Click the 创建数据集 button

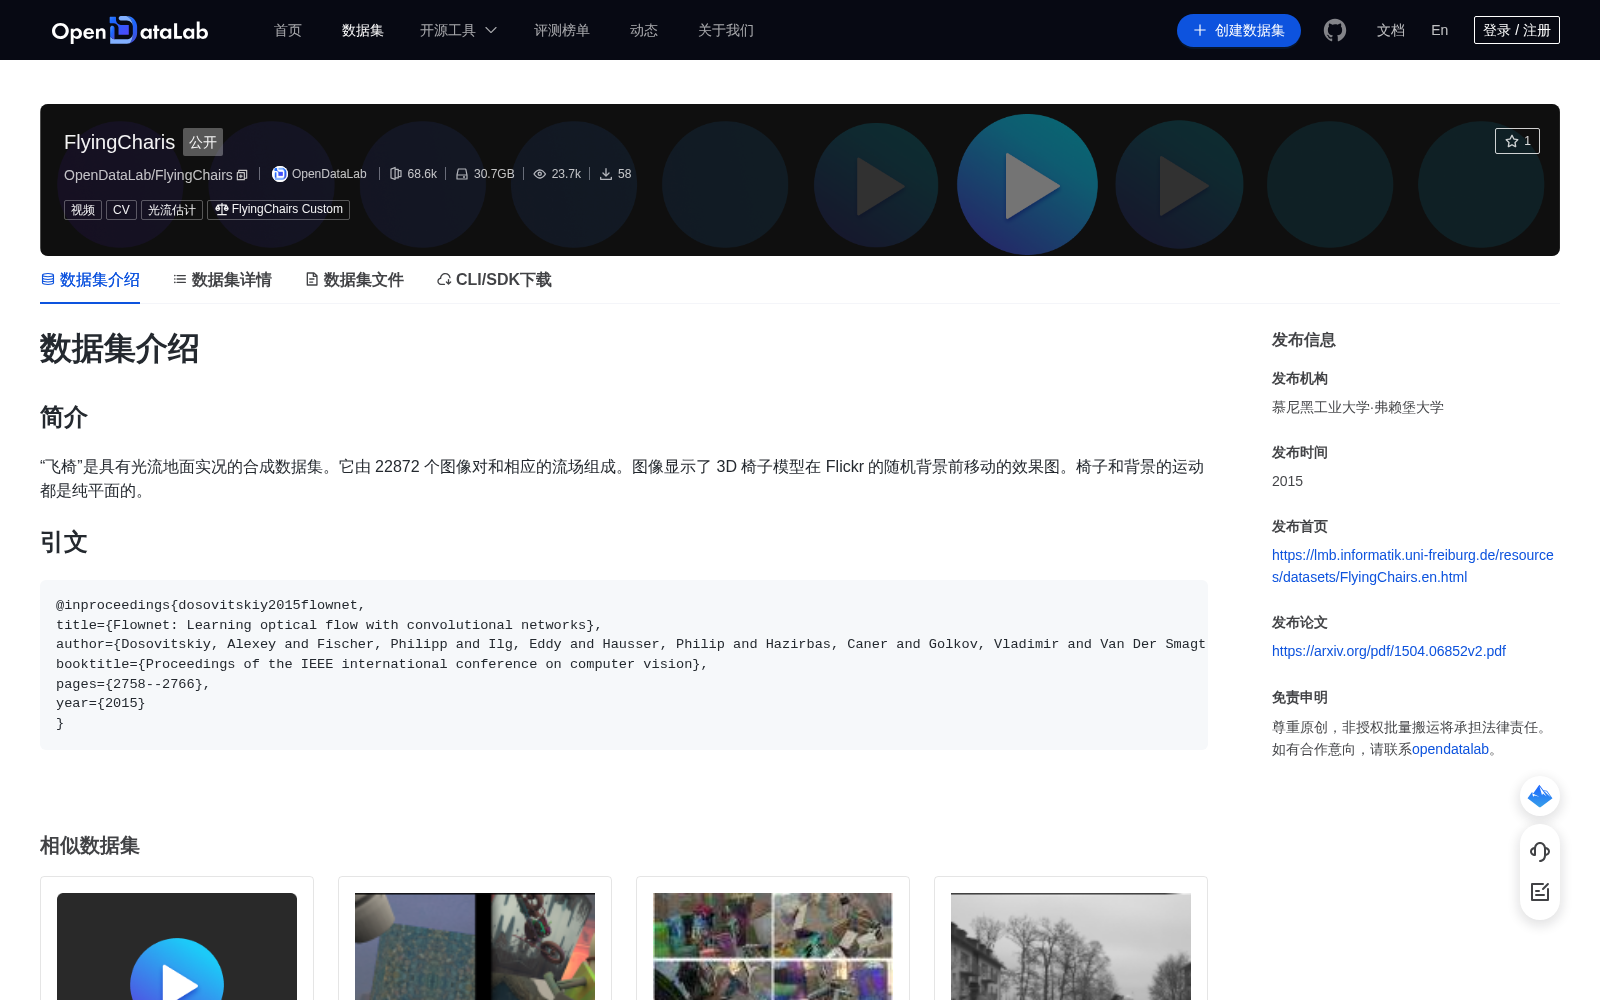tap(1239, 30)
